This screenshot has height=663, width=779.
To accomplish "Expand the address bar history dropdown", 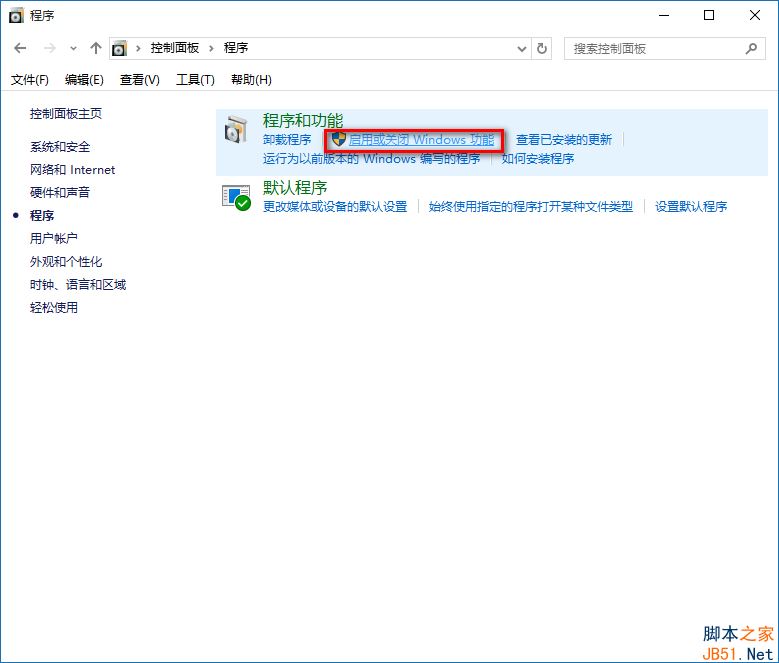I will [521, 48].
